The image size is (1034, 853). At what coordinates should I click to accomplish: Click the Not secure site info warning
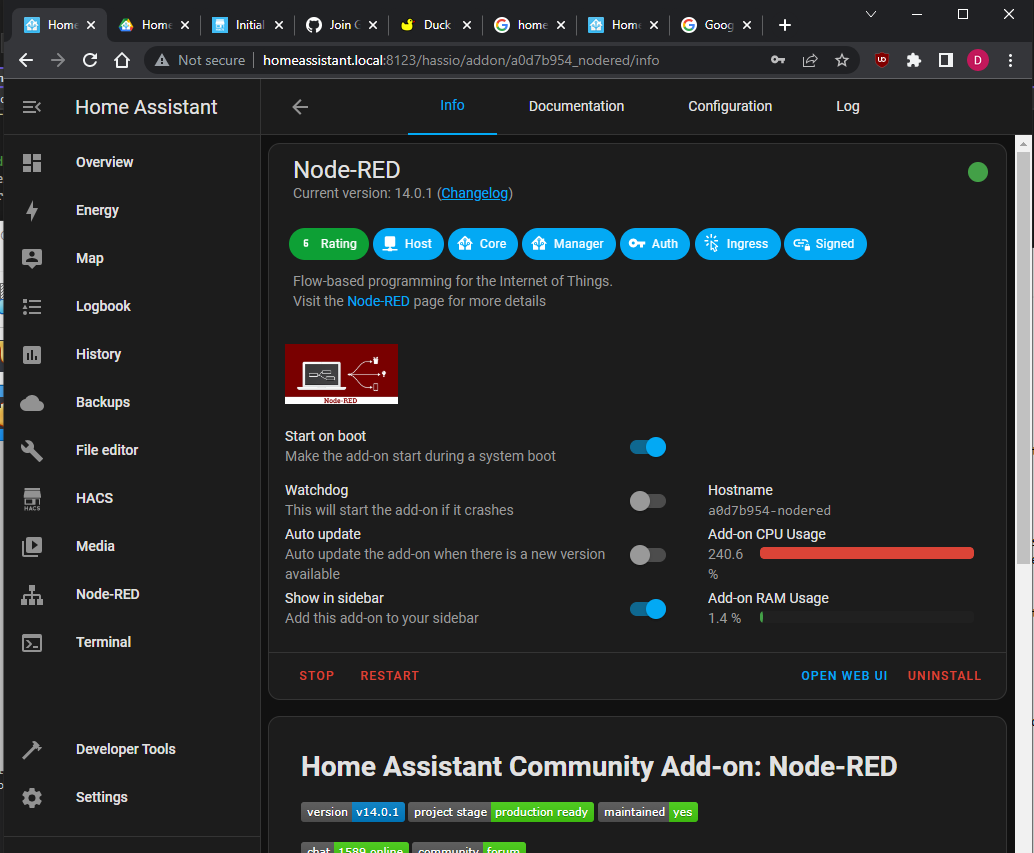click(x=200, y=61)
